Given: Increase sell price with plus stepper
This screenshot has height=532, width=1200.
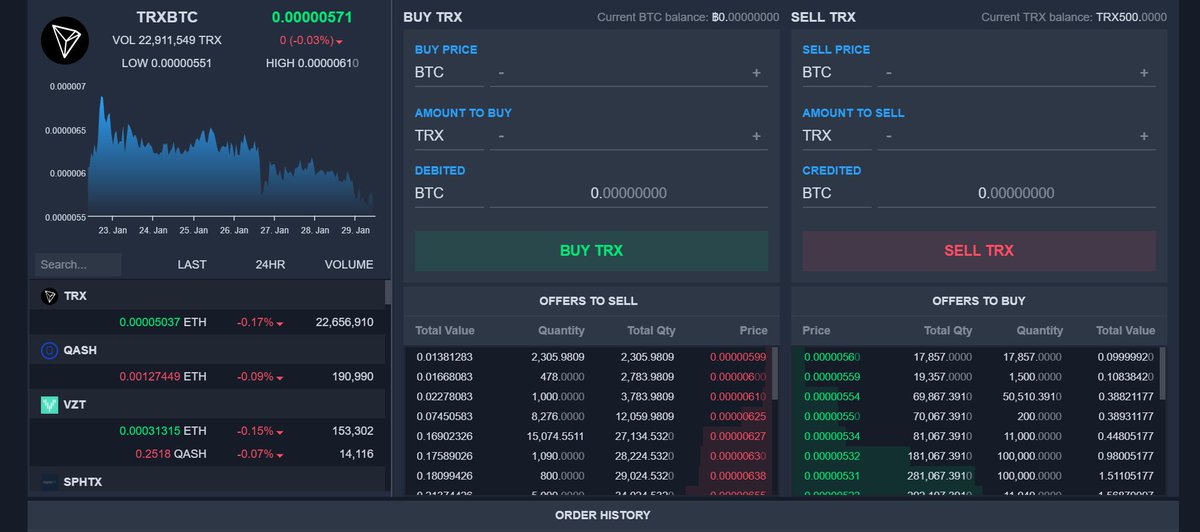Looking at the screenshot, I should (x=1144, y=72).
